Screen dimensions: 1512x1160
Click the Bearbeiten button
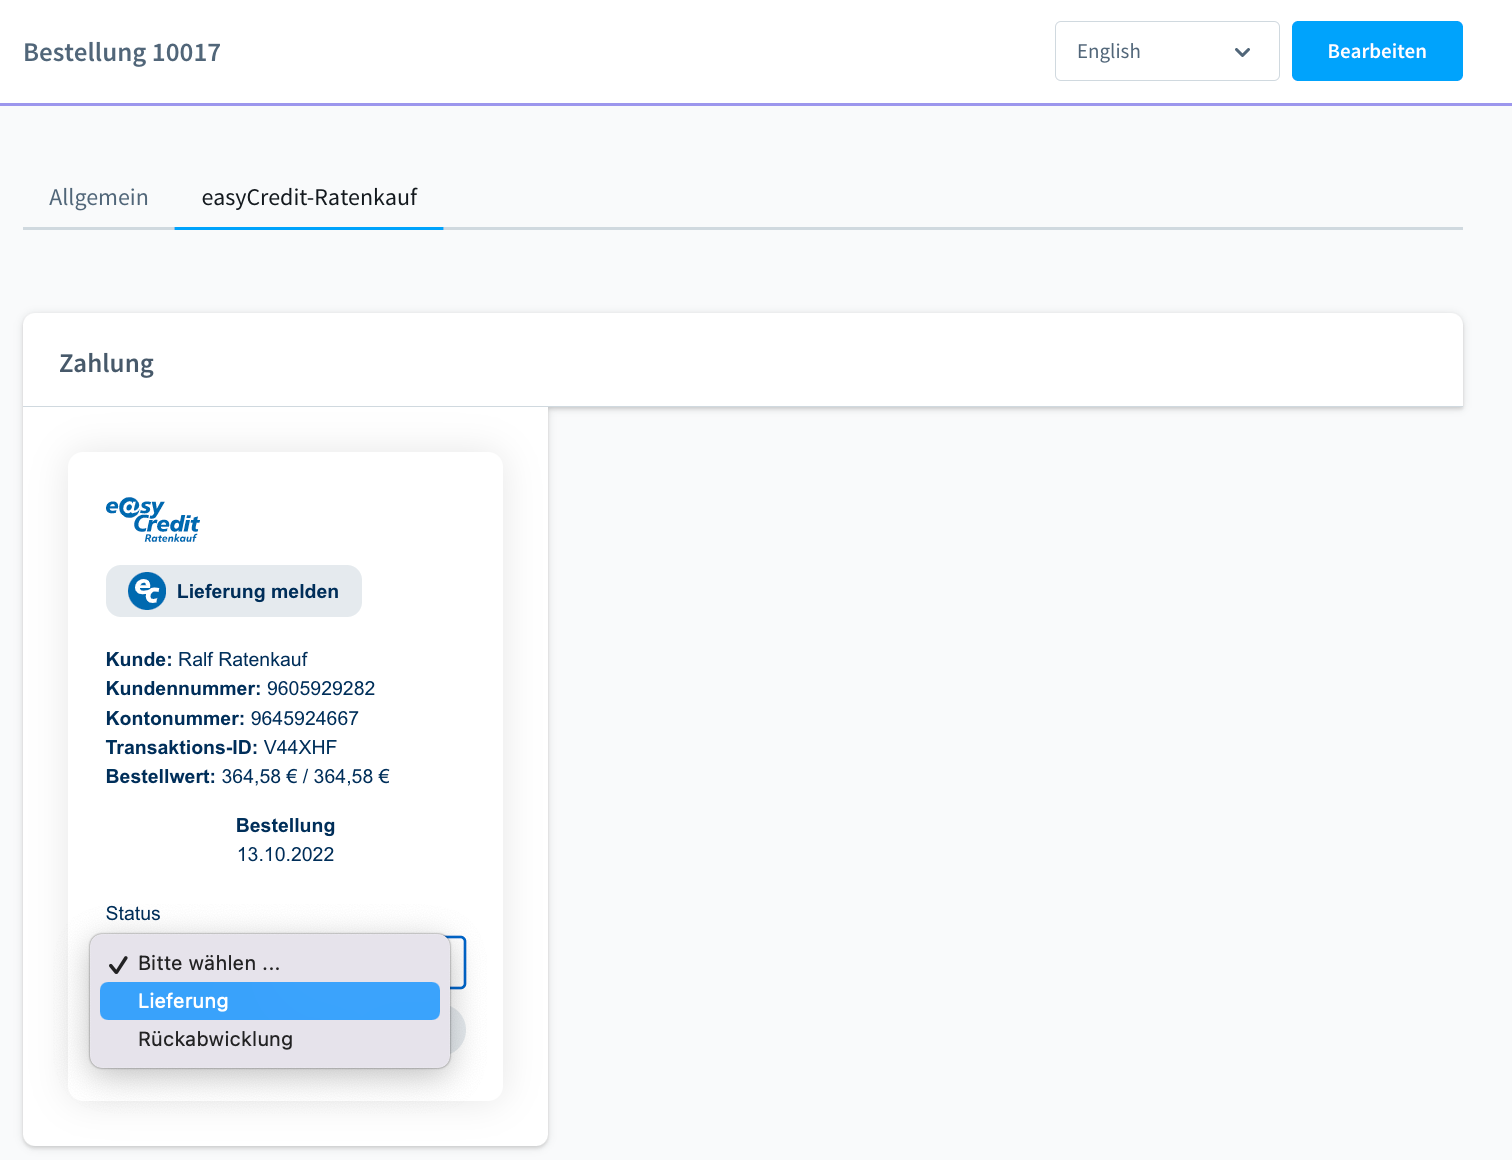(x=1377, y=51)
